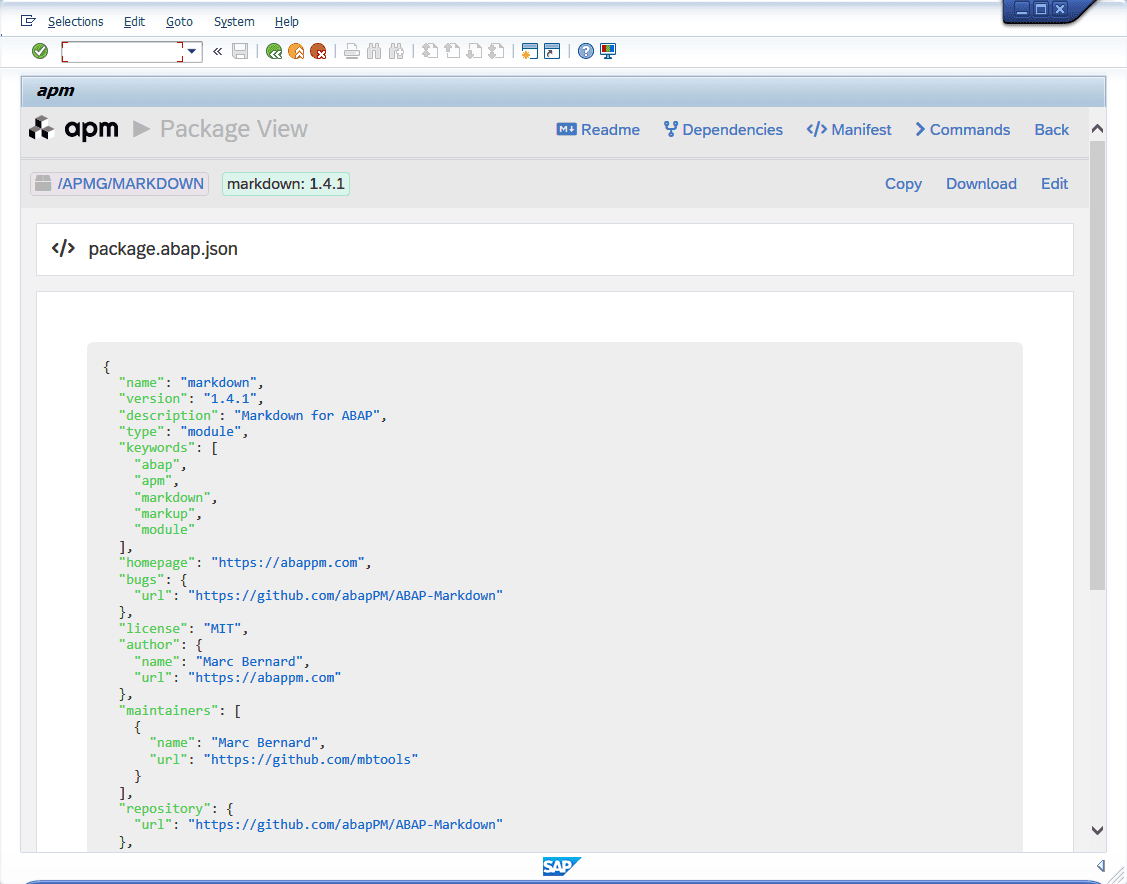Click the green Back arrow toolbar icon
Screen dimensions: 1127x884
coord(274,51)
